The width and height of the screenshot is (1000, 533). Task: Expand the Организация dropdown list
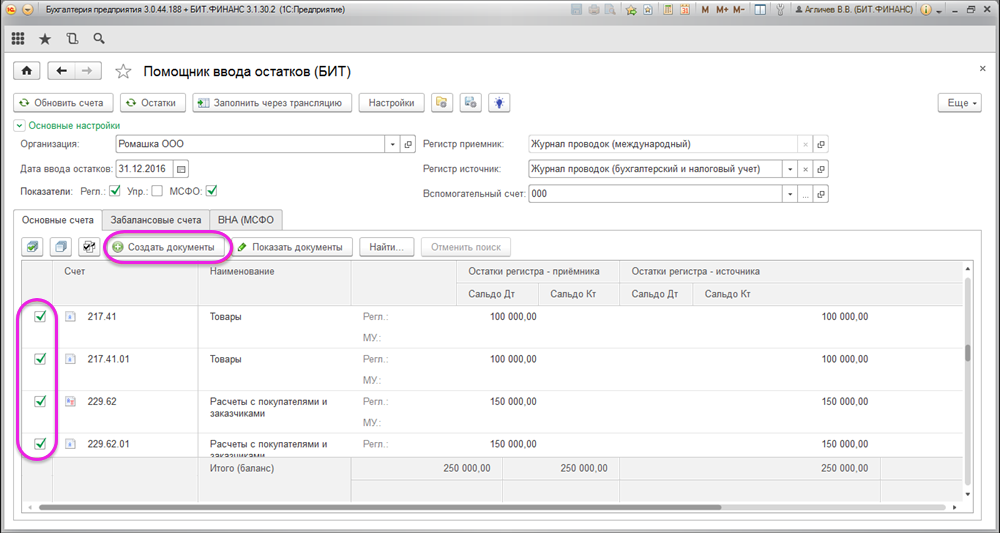[x=392, y=144]
